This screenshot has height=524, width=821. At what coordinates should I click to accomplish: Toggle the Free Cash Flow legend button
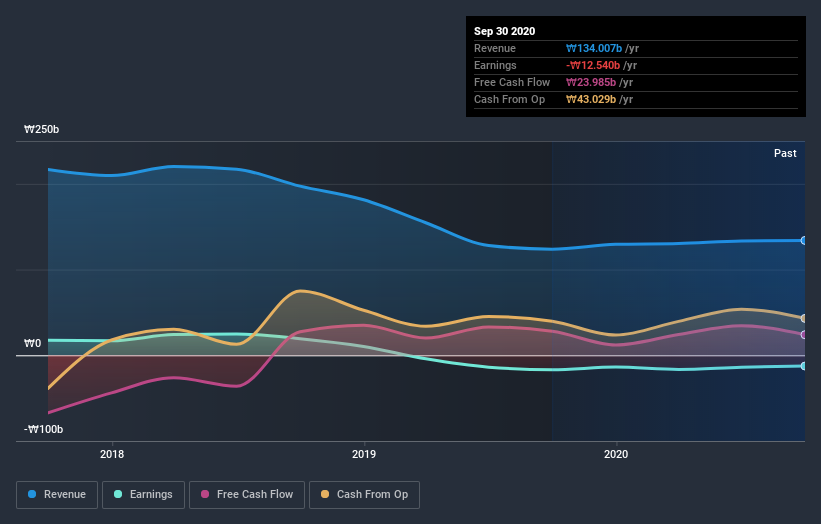[247, 495]
